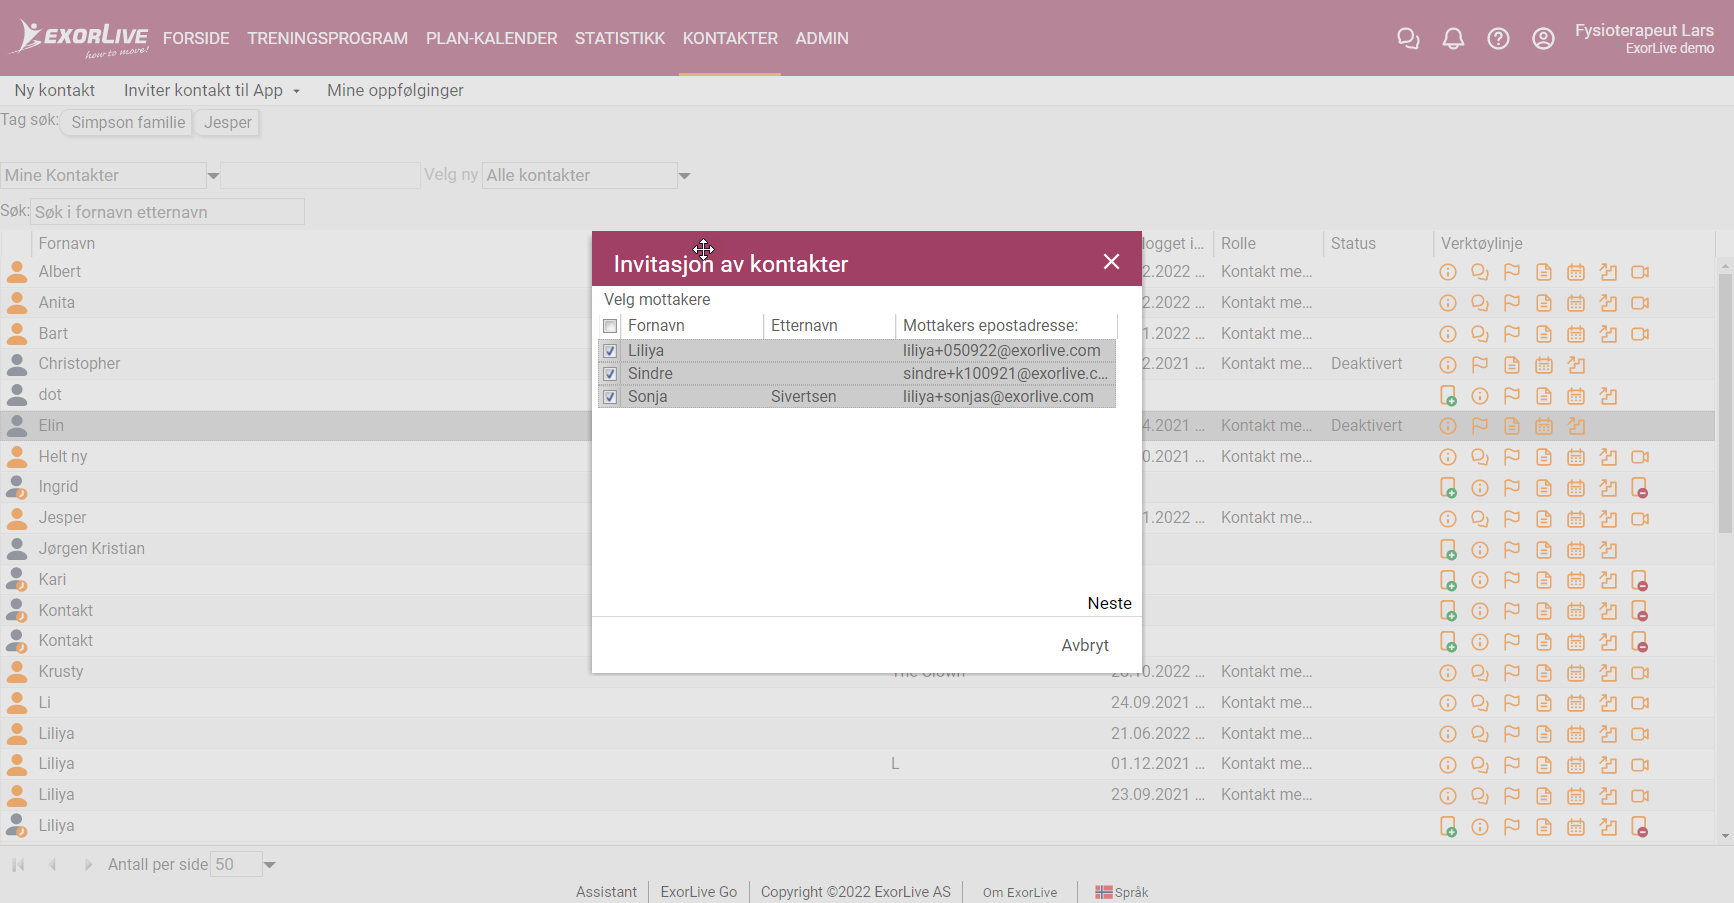Click flag icon for Kari
This screenshot has height=903, width=1734.
pyautogui.click(x=1512, y=580)
